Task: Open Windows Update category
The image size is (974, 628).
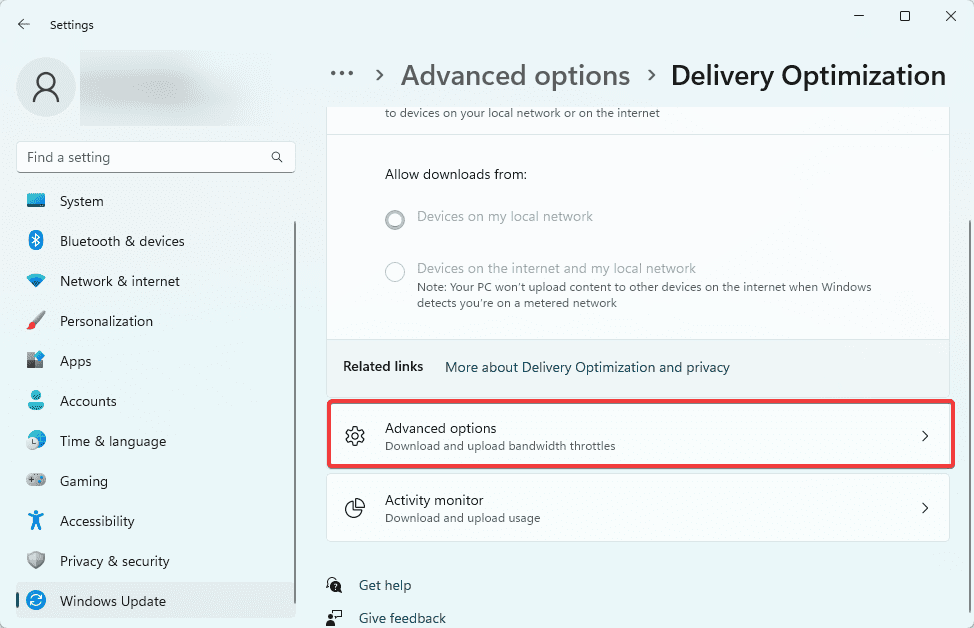Action: (155, 601)
